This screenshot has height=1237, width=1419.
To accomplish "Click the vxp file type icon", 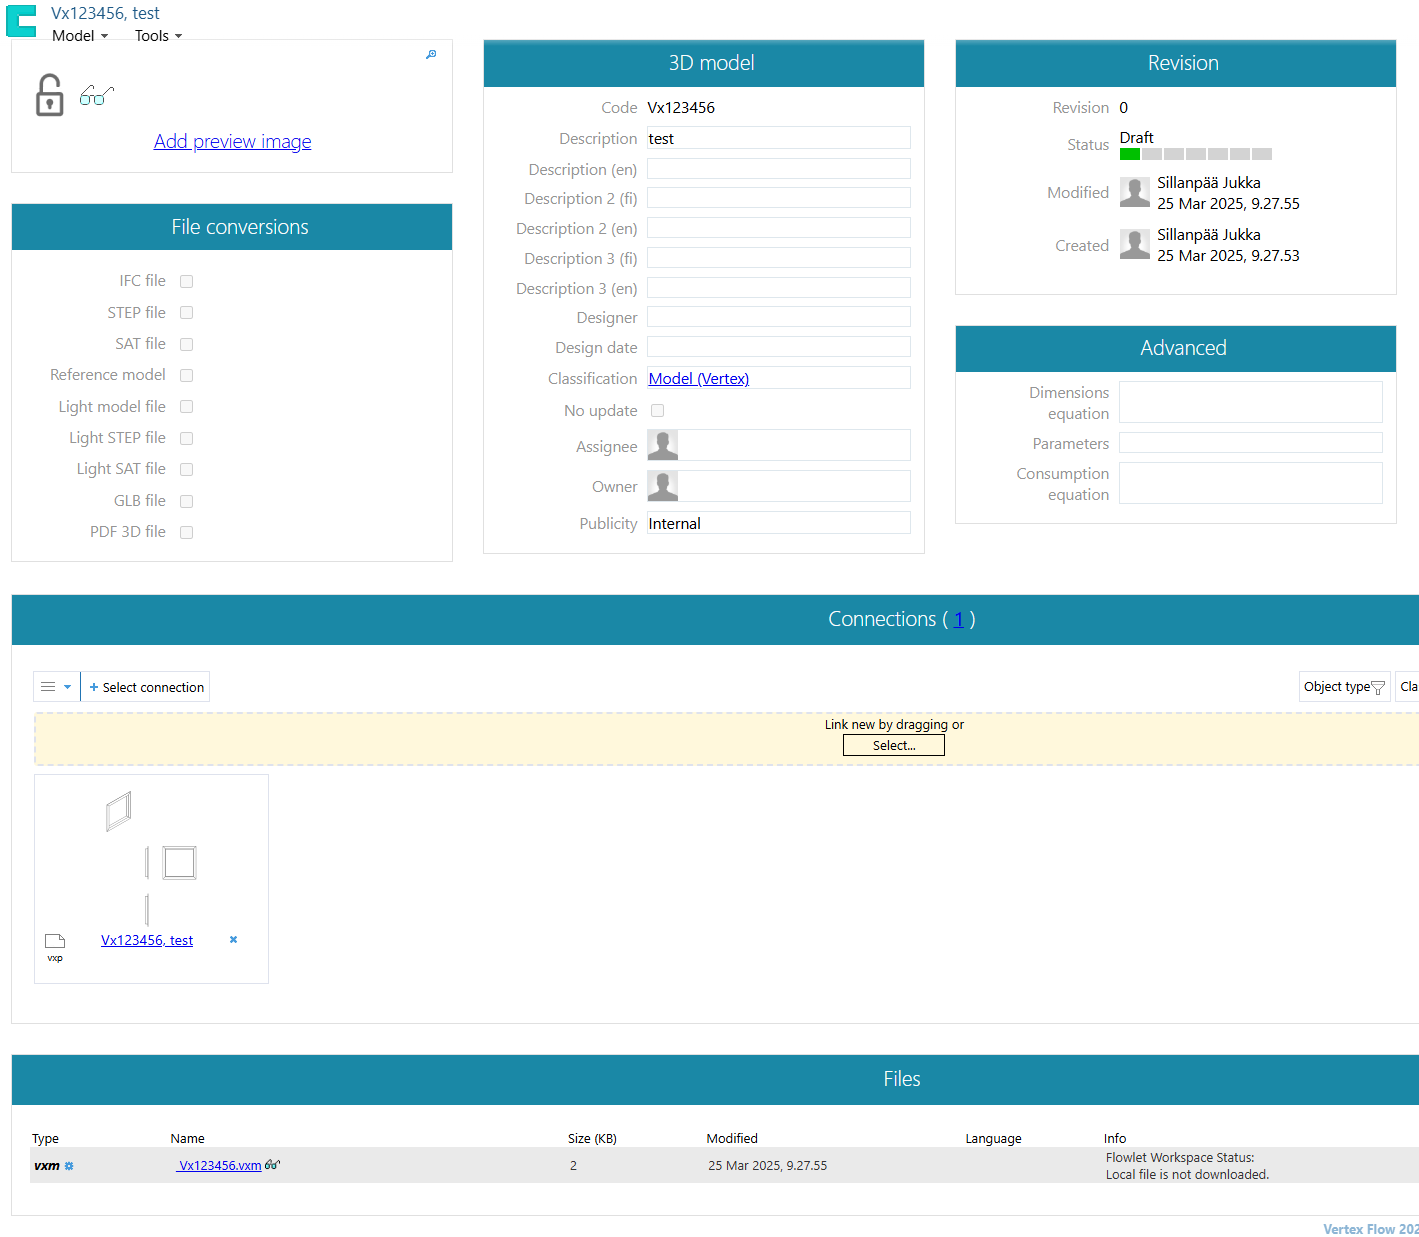I will click(x=55, y=942).
